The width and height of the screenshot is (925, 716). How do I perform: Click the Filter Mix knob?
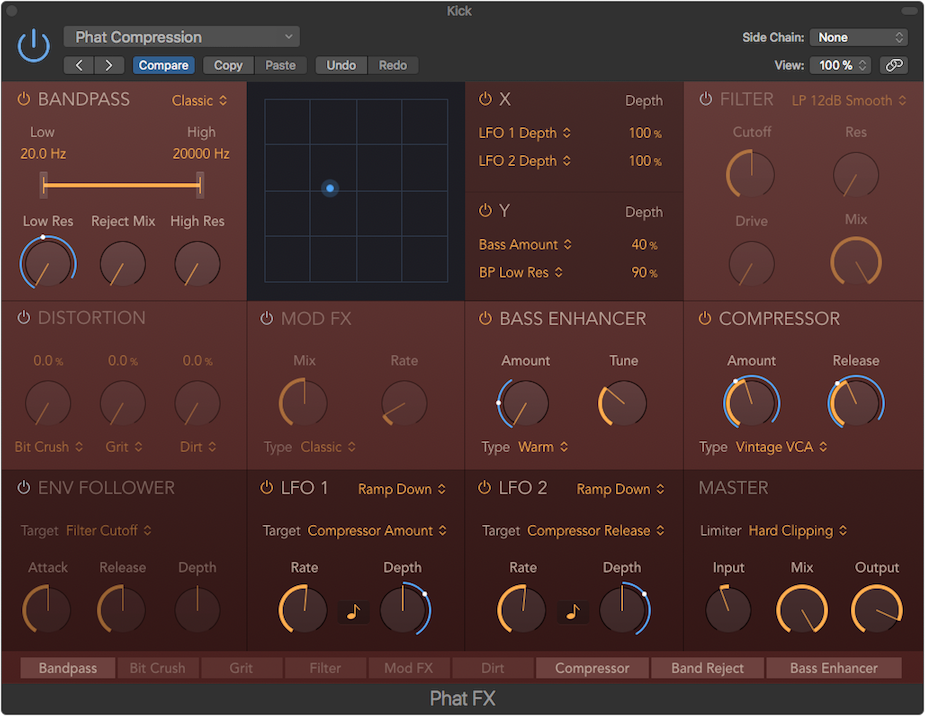pyautogui.click(x=855, y=262)
